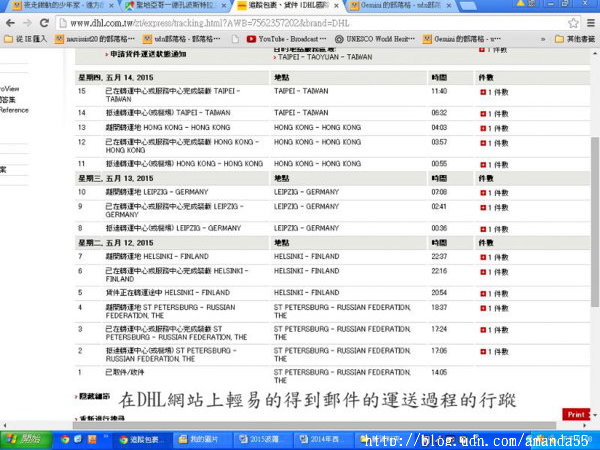This screenshot has width=600, height=450.
Task: Click the vertical page scrollbar thumb
Action: [x=595, y=222]
